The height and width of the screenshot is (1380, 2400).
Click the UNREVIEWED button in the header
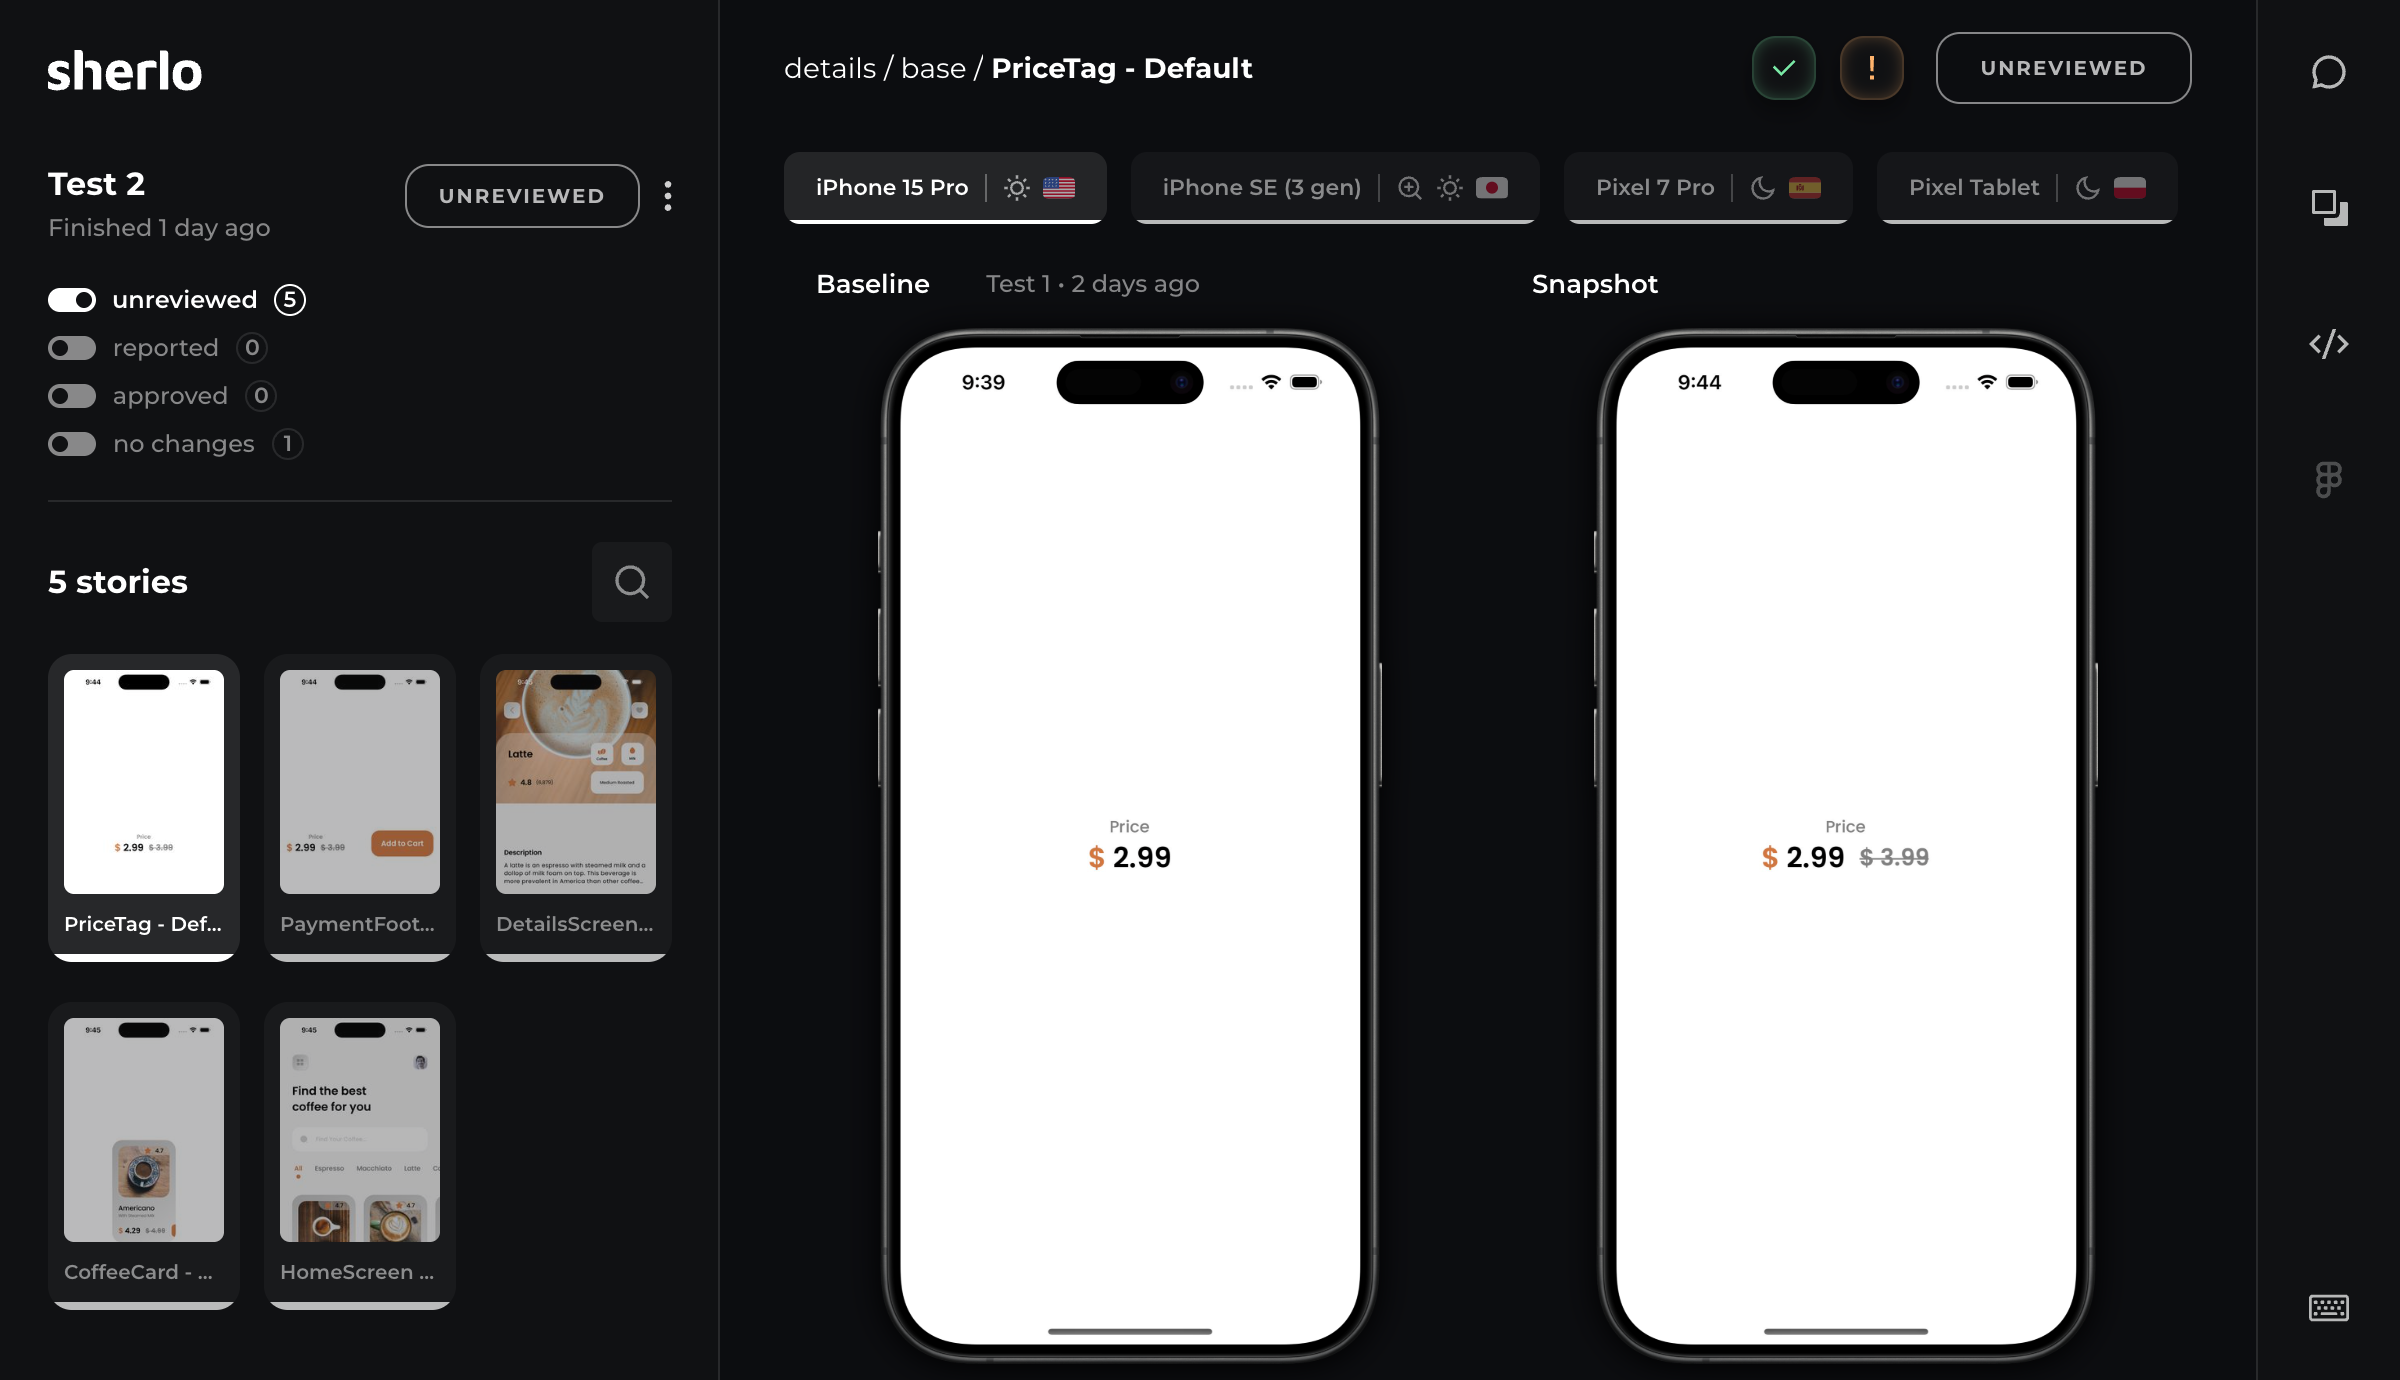point(2063,68)
